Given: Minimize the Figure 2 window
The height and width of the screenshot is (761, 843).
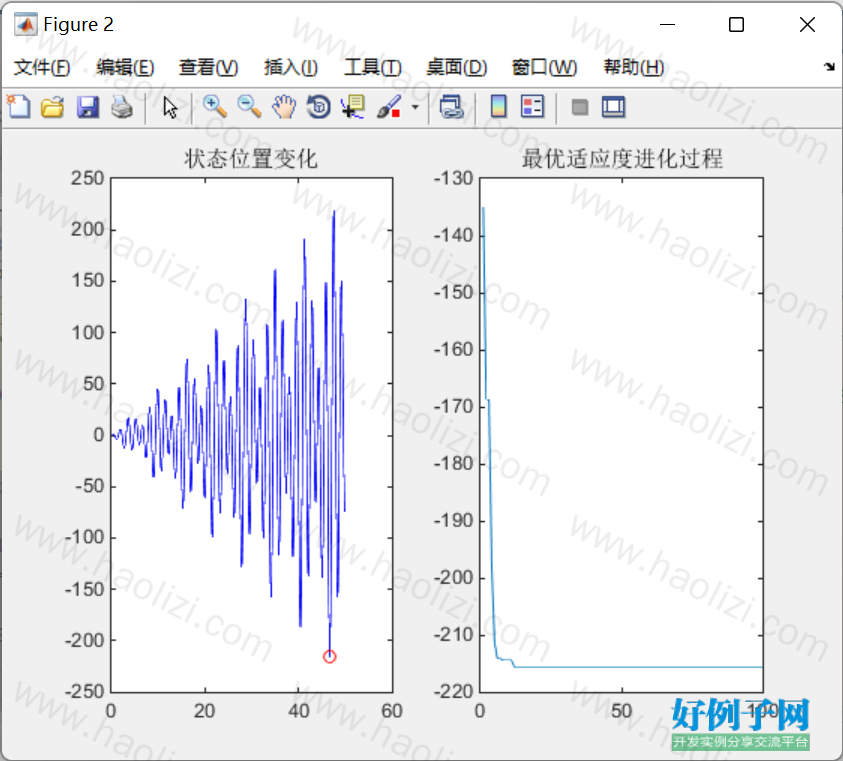Looking at the screenshot, I should 667,25.
